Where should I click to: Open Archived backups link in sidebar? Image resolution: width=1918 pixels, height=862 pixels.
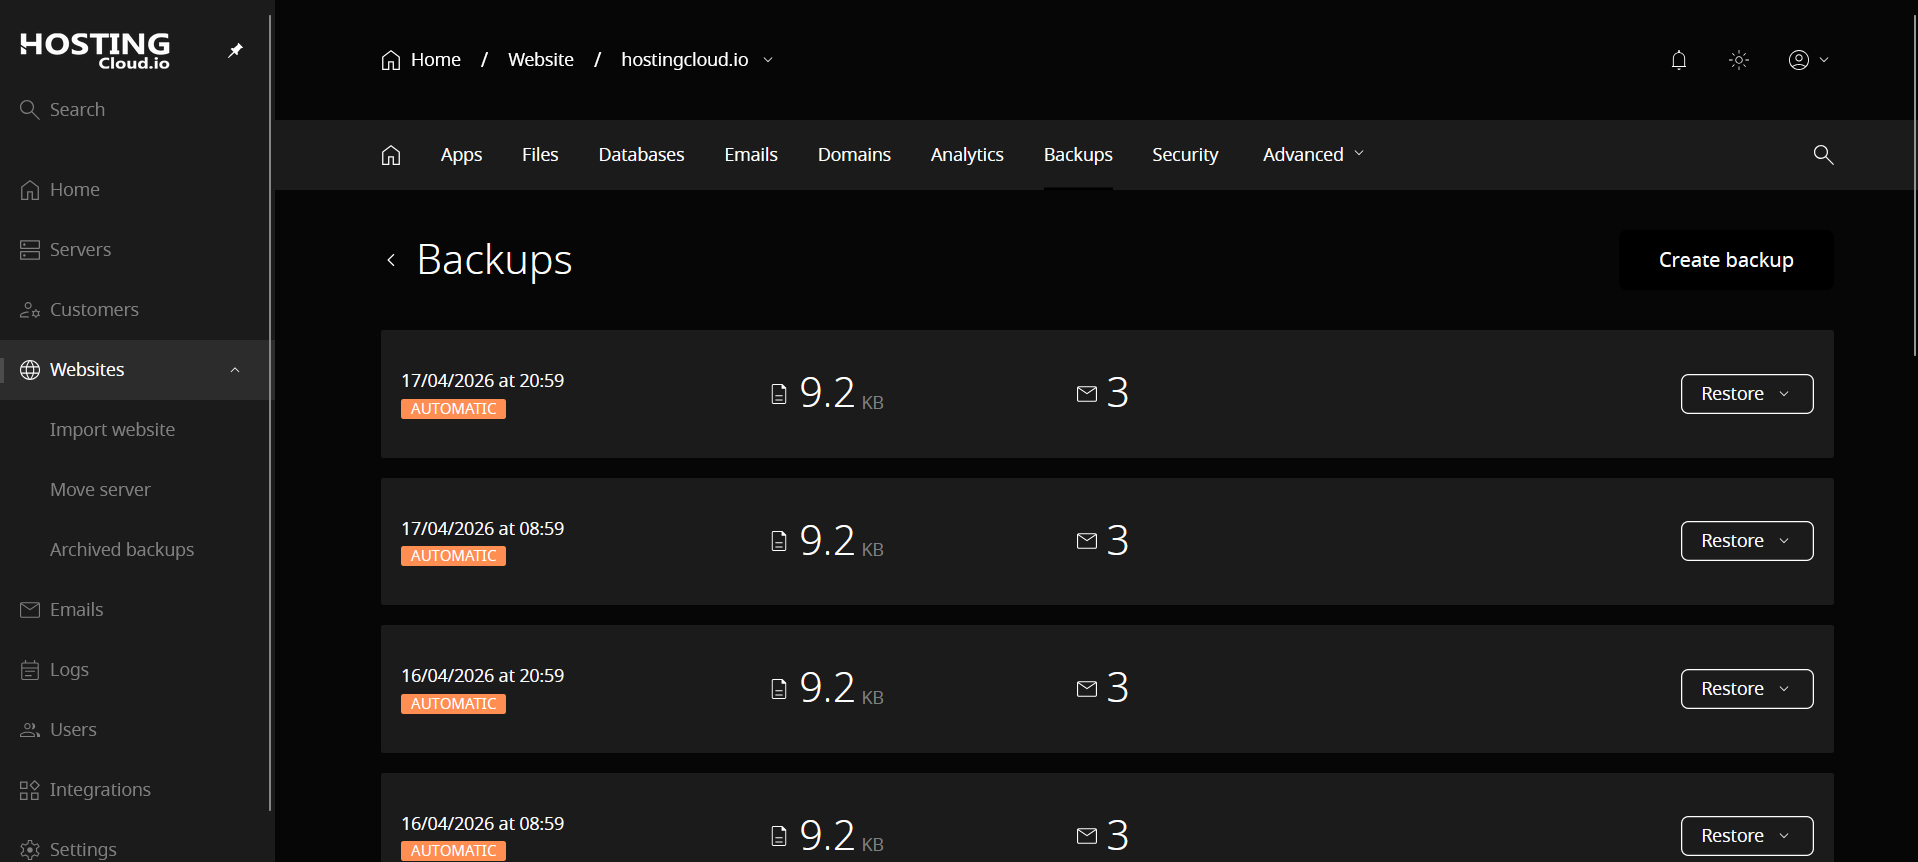pyautogui.click(x=122, y=550)
